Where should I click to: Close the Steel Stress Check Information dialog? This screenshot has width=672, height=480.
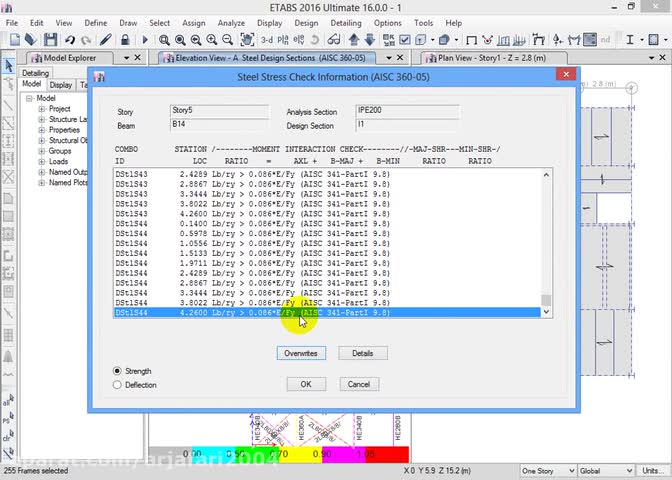tap(566, 75)
